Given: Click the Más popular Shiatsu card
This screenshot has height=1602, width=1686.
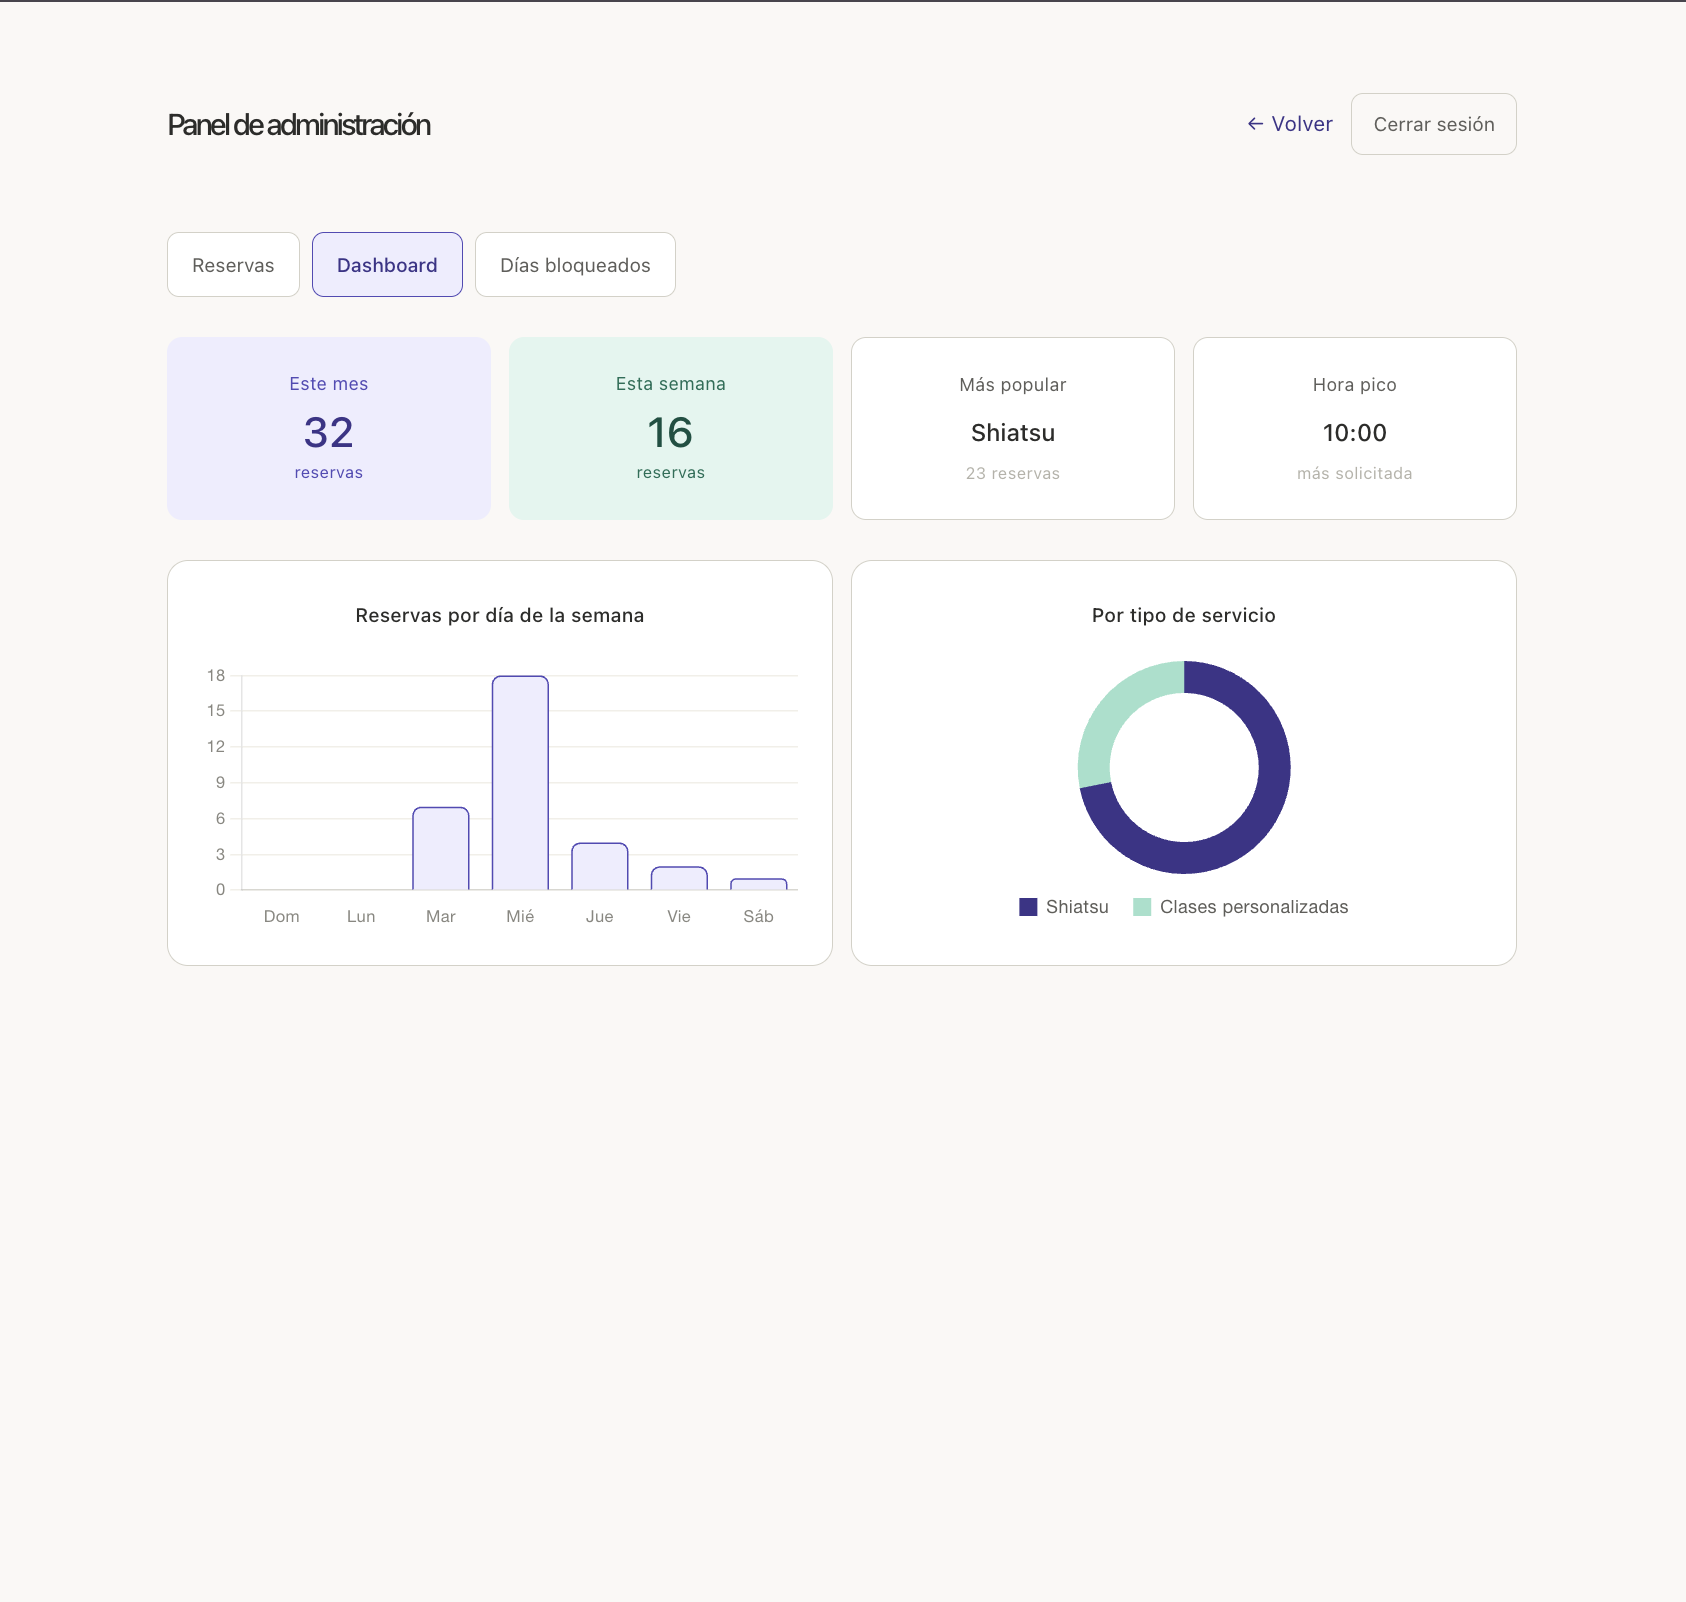Looking at the screenshot, I should tap(1013, 428).
